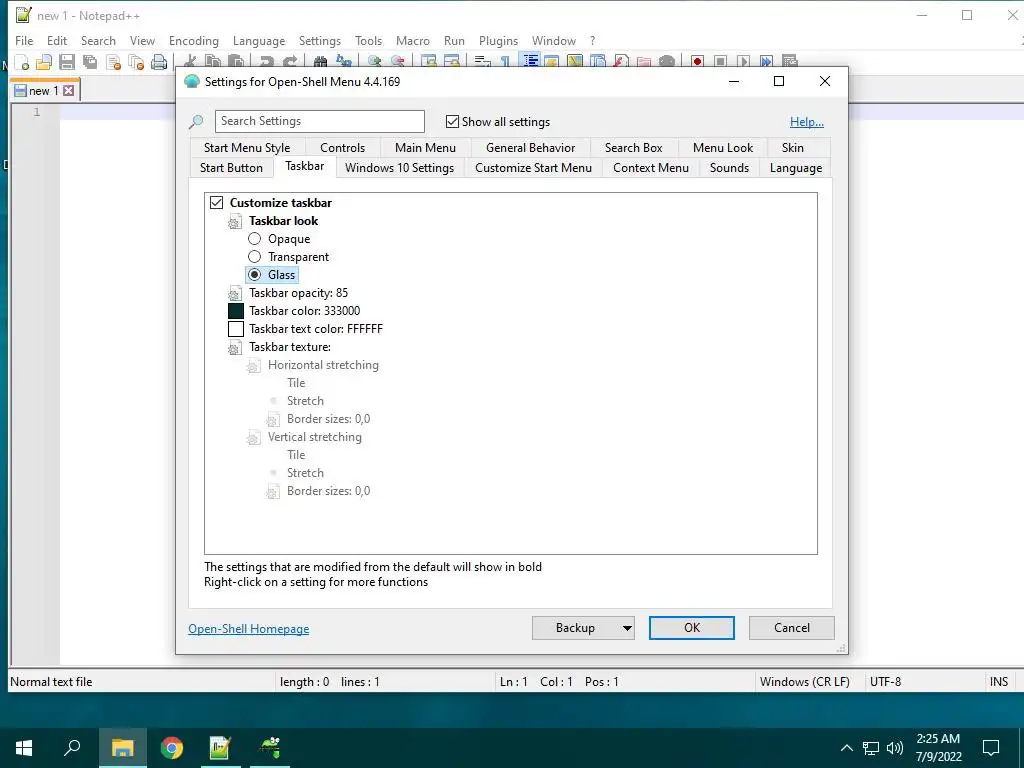Screen dimensions: 1024x768
Task: Click the Start Recording macro icon
Action: pos(697,61)
